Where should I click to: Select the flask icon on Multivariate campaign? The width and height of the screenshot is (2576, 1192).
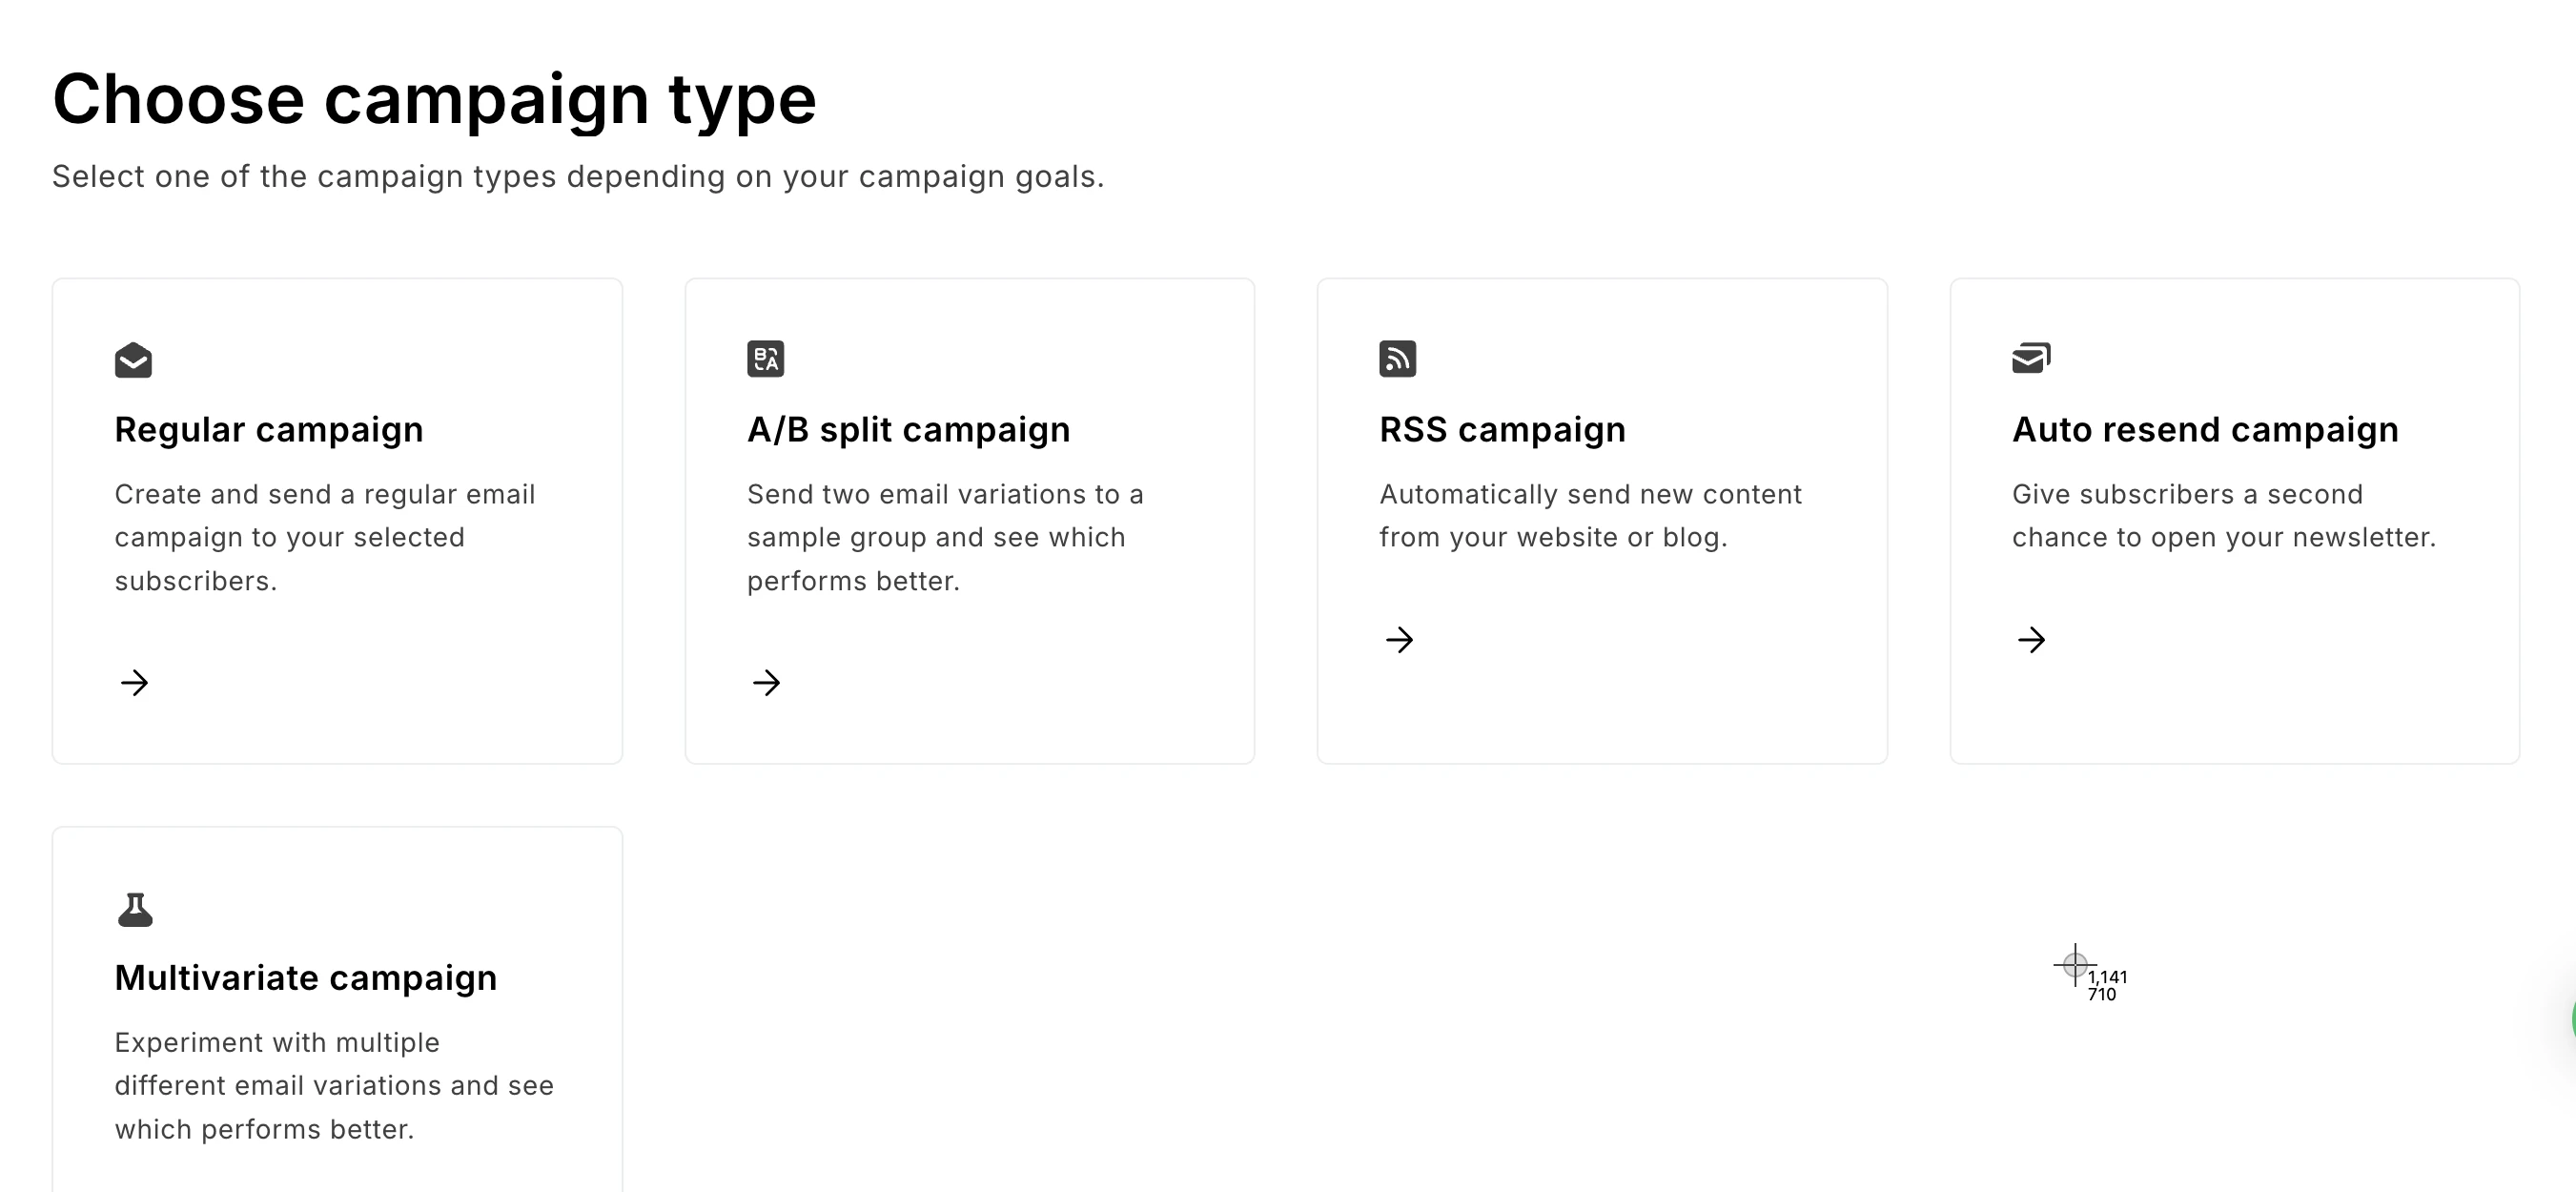coord(133,909)
